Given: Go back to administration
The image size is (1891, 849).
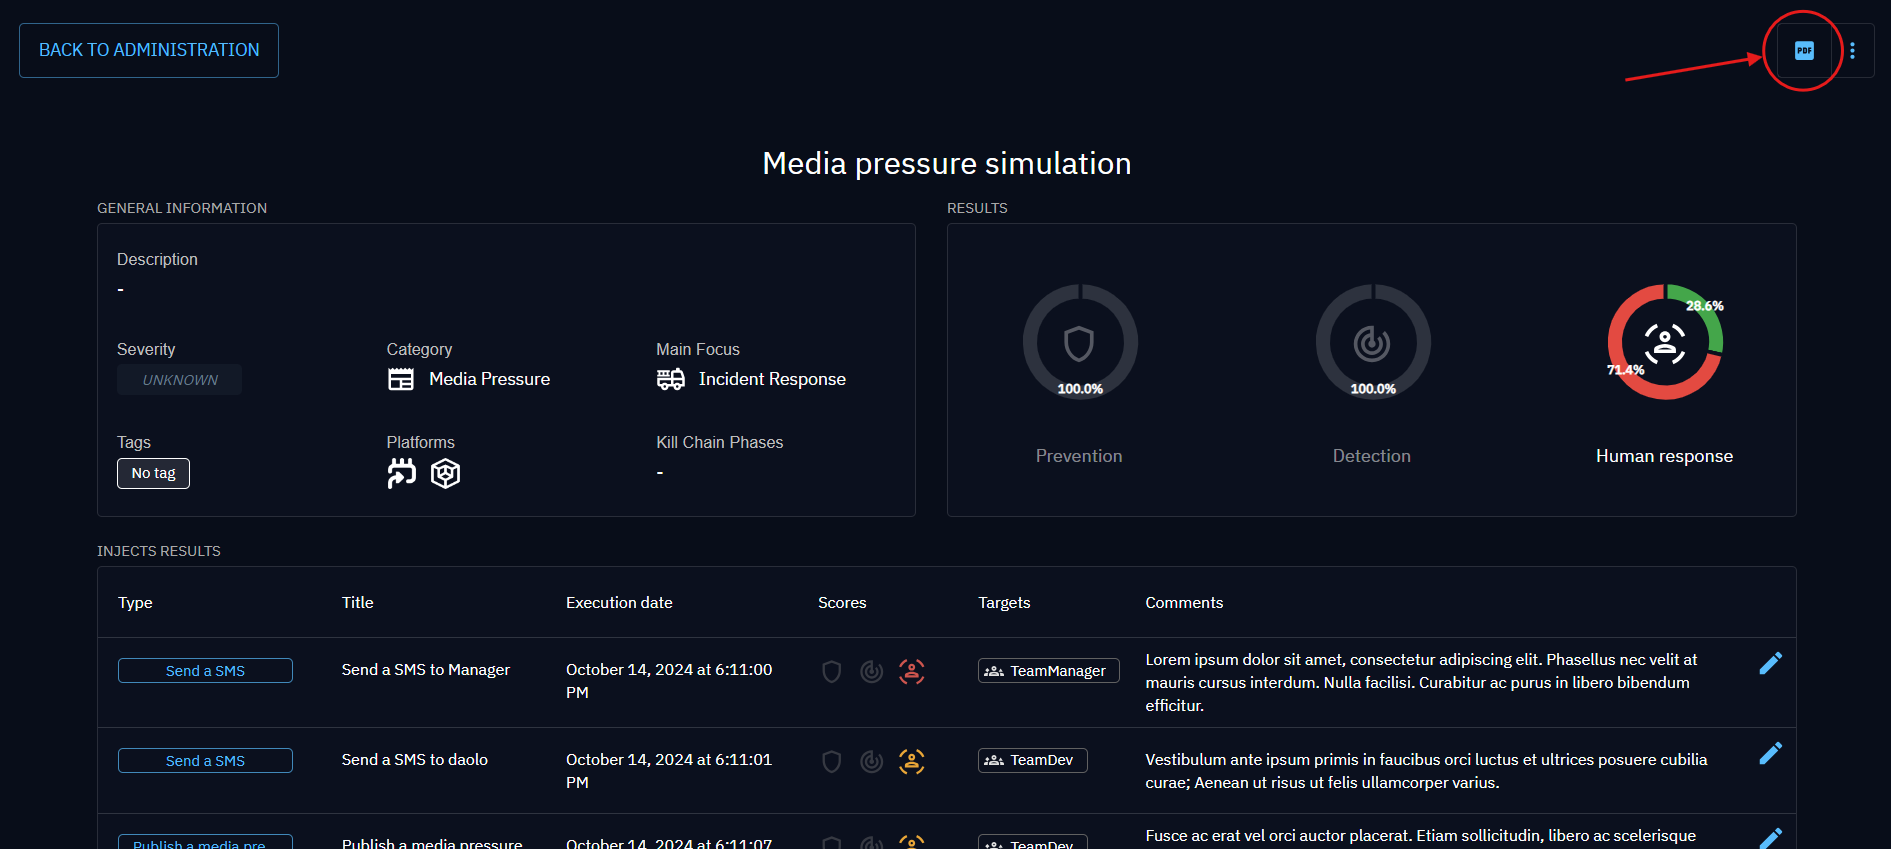Looking at the screenshot, I should click(x=149, y=50).
